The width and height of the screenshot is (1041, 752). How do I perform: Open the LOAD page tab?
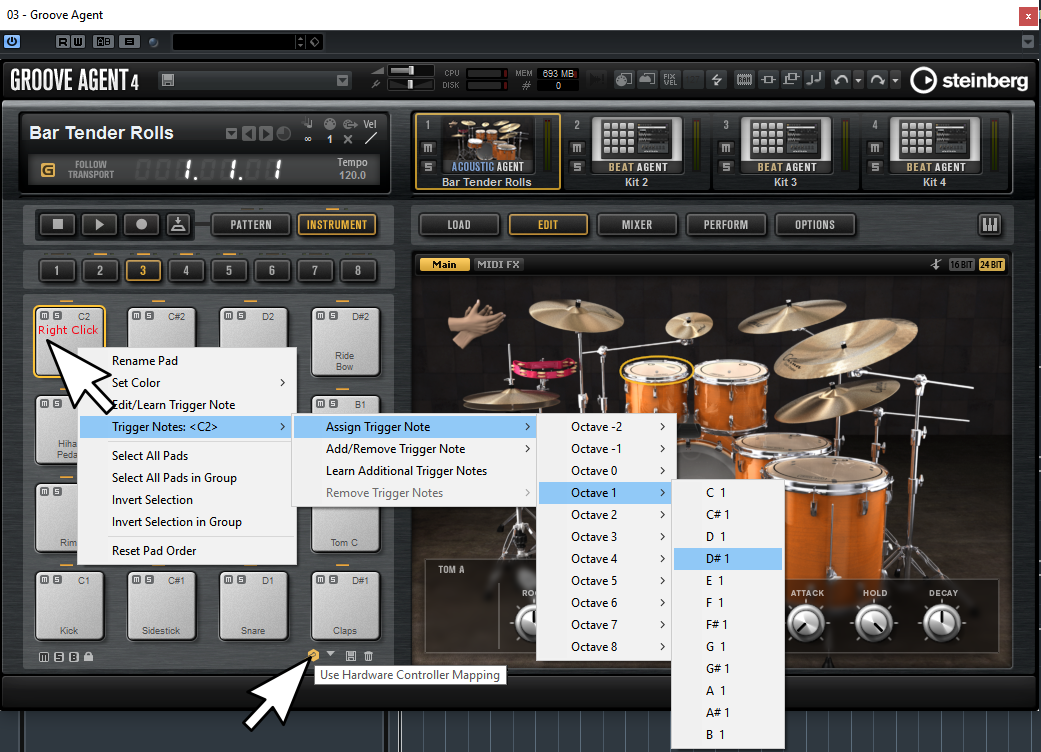pyautogui.click(x=459, y=225)
